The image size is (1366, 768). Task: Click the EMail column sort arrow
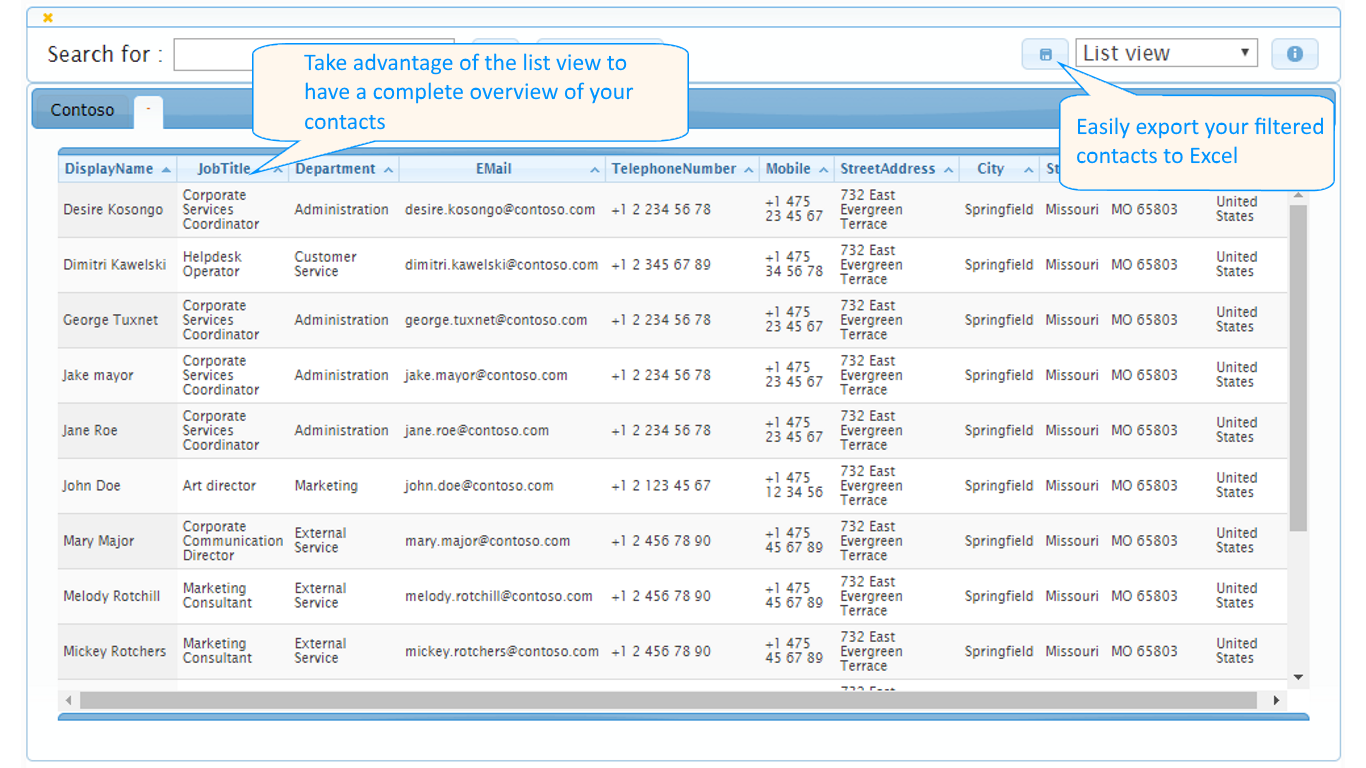point(592,168)
